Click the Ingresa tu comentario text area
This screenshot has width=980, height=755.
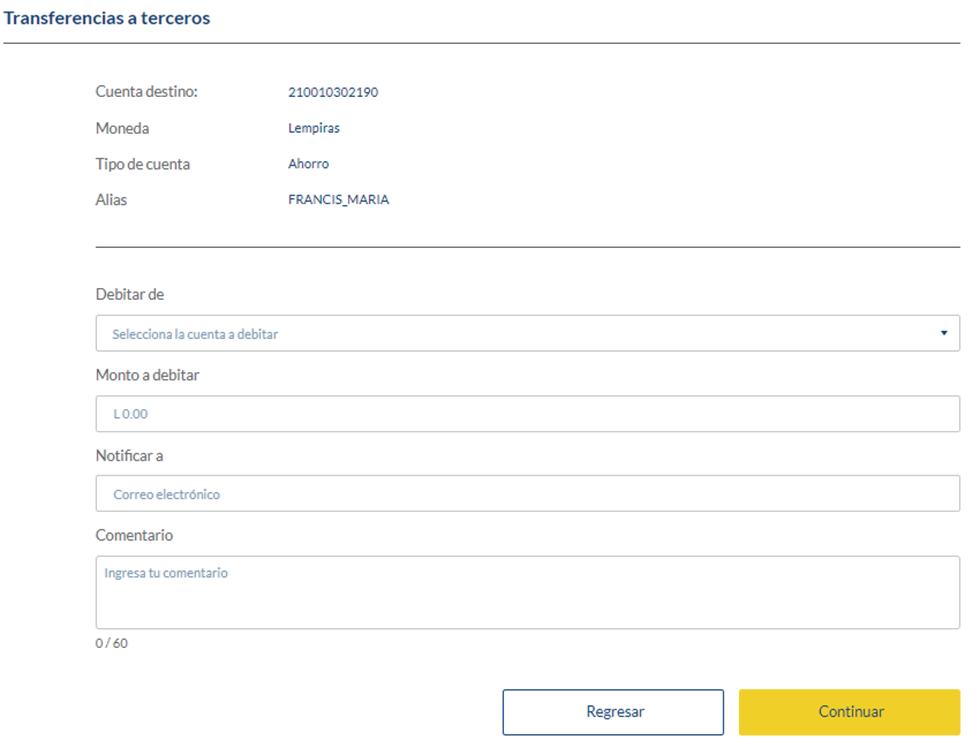click(528, 592)
